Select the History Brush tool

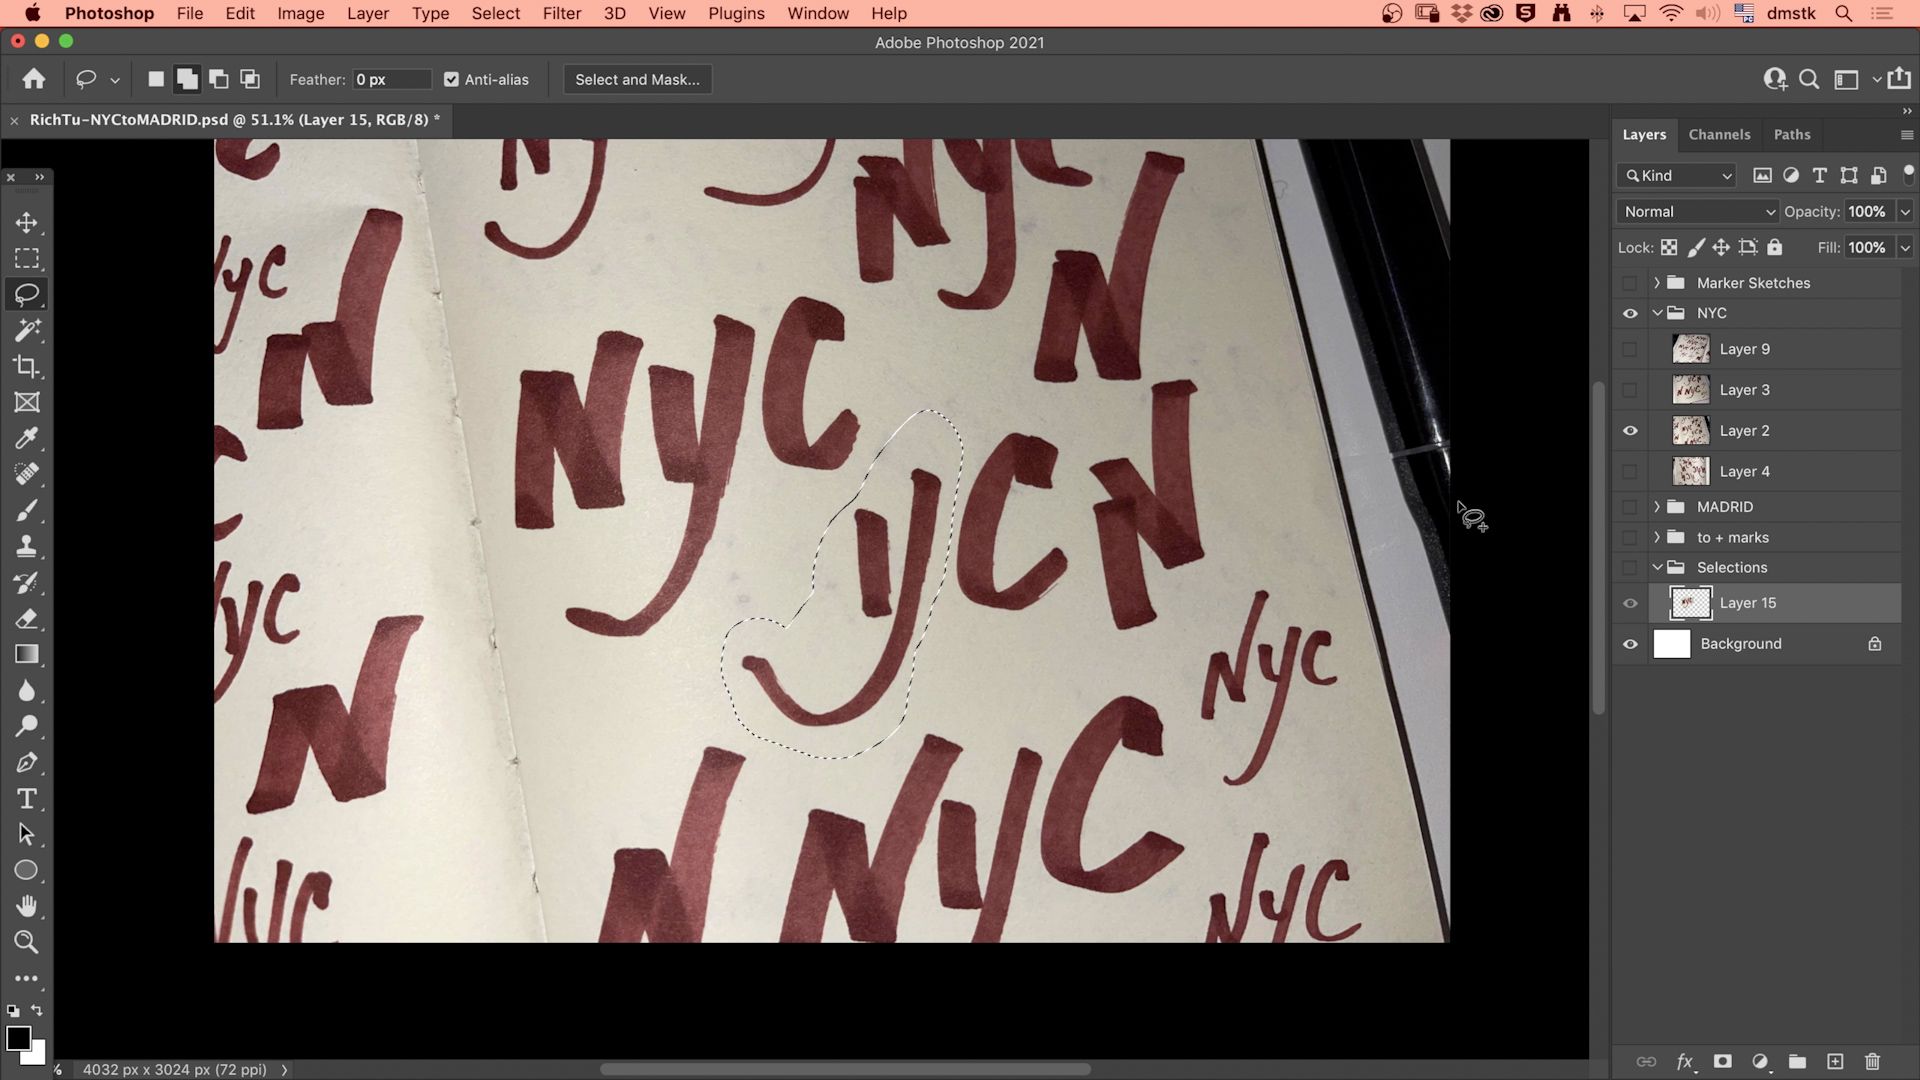tap(27, 582)
